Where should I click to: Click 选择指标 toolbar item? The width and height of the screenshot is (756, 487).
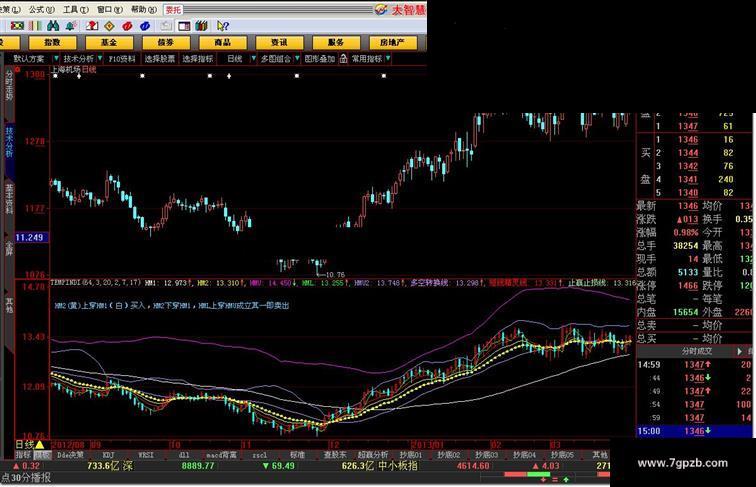tap(198, 59)
